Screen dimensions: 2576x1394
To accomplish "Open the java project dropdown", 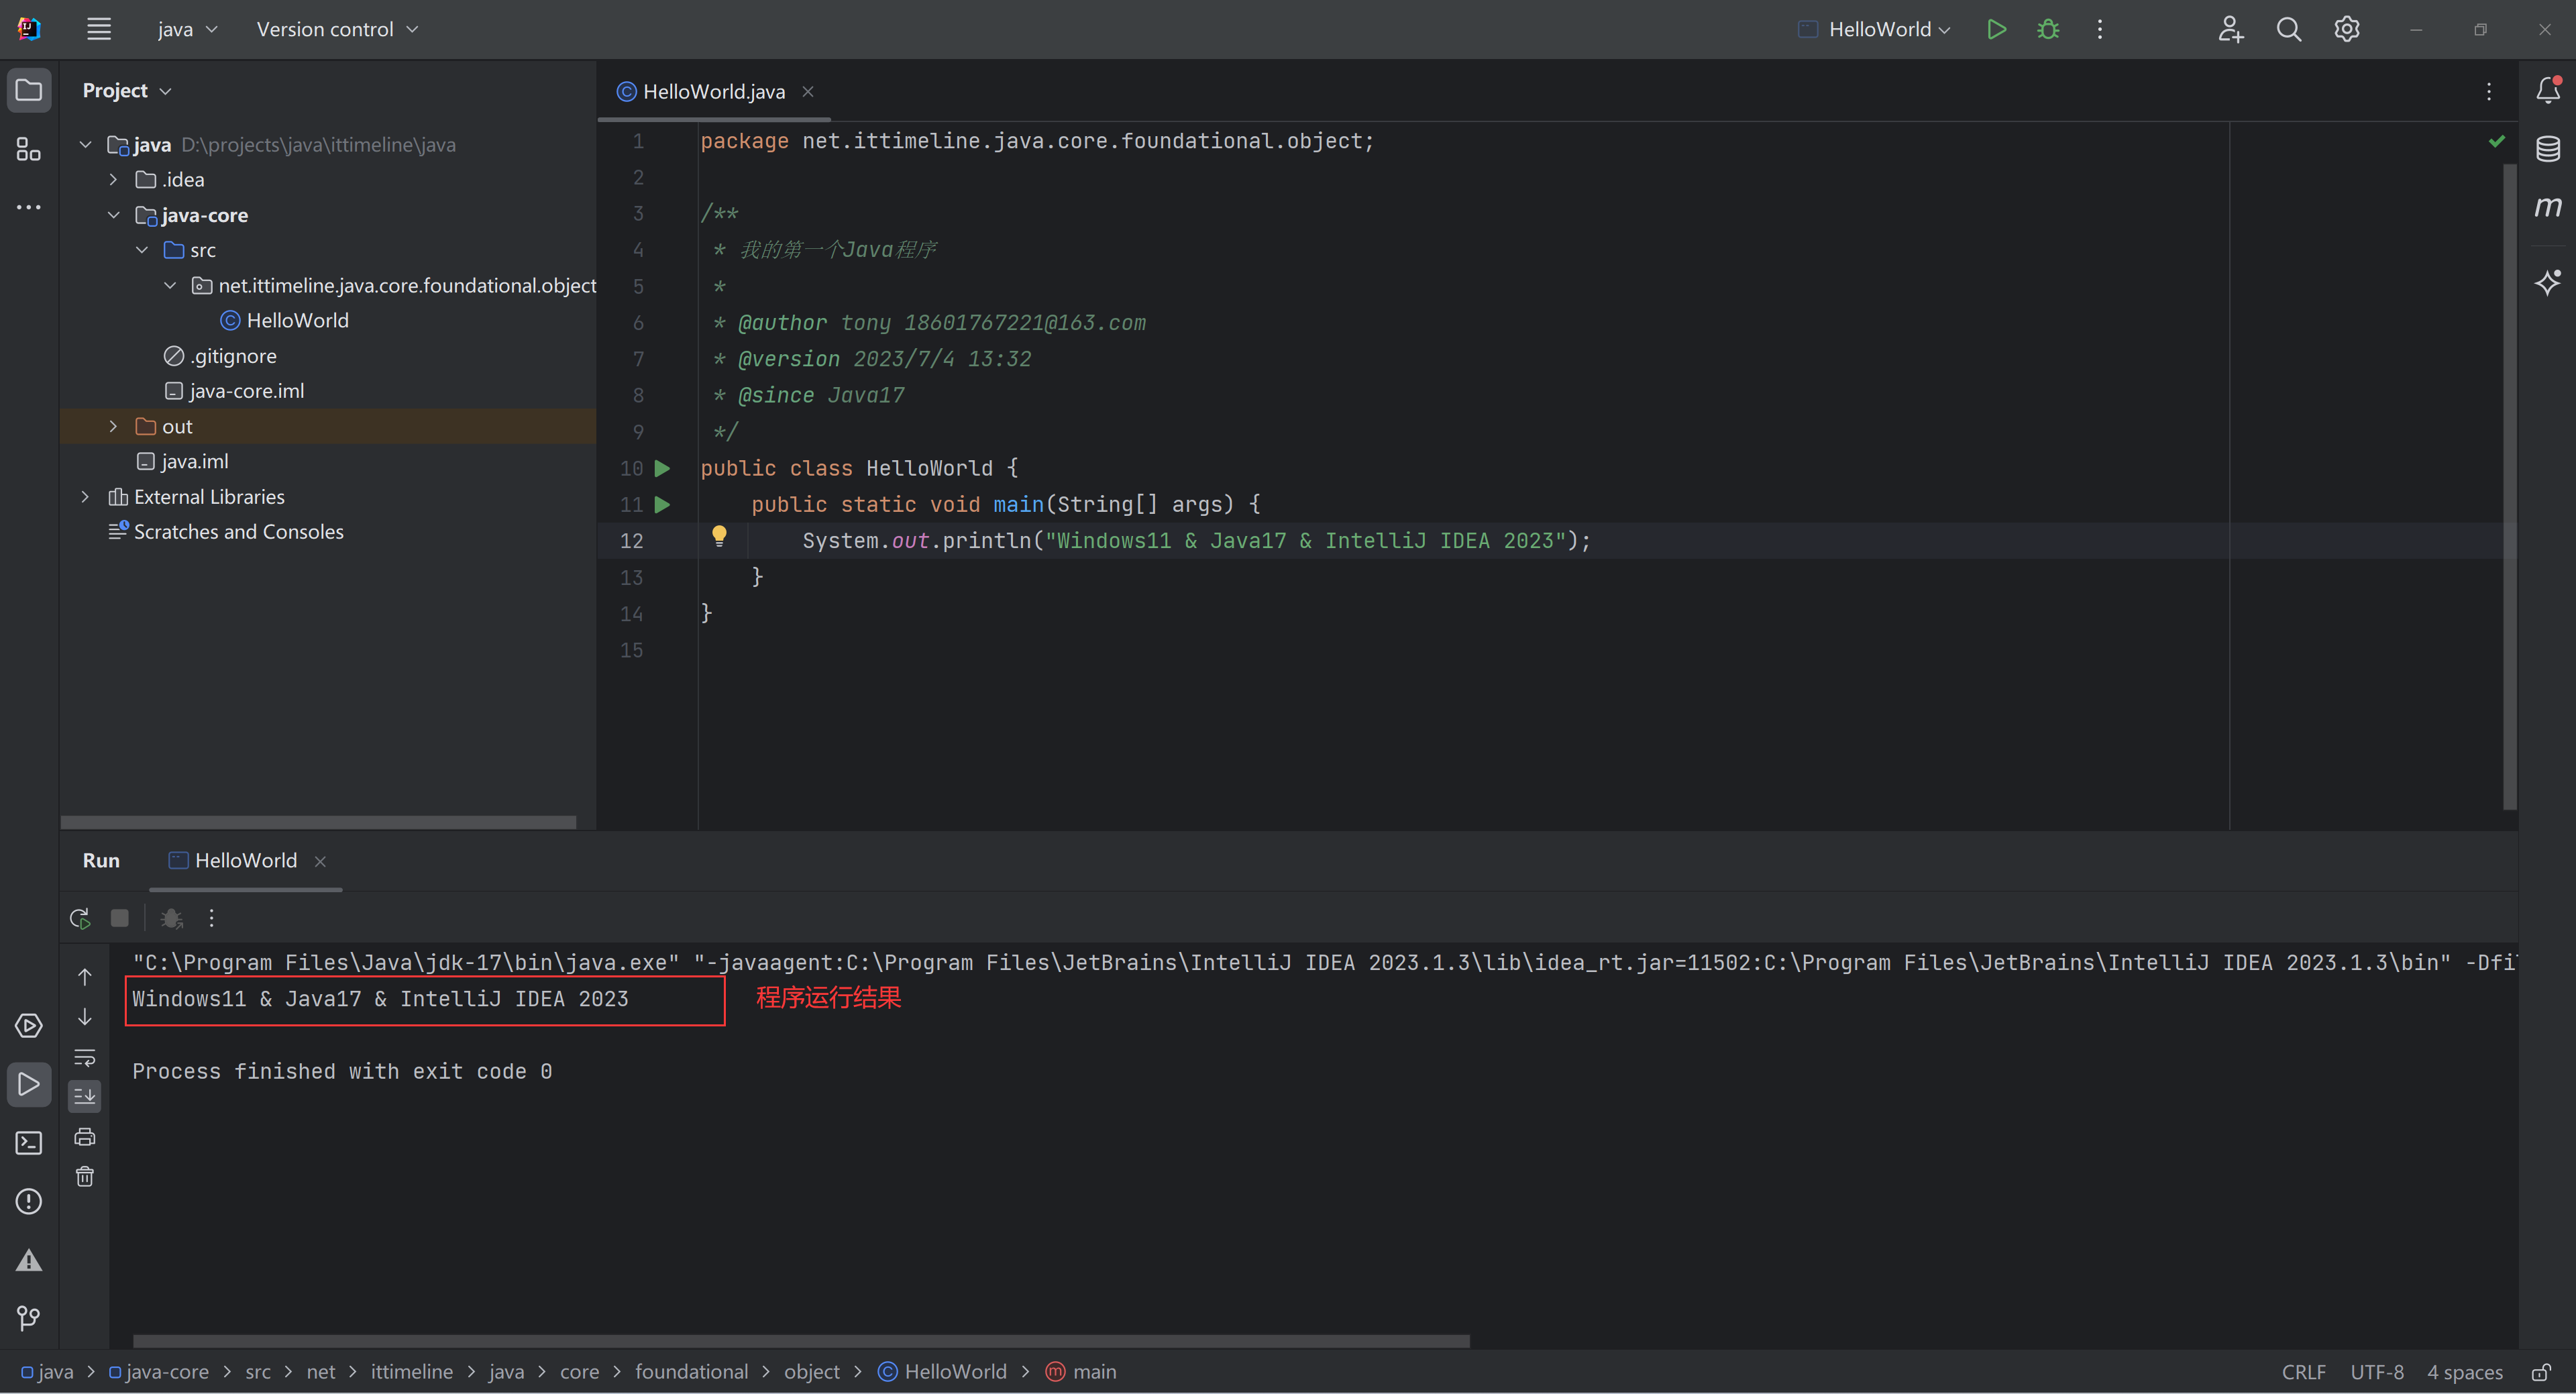I will pyautogui.click(x=187, y=29).
